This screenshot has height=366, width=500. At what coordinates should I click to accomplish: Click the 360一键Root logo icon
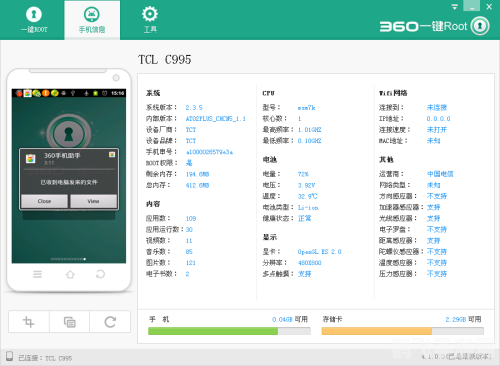click(480, 26)
